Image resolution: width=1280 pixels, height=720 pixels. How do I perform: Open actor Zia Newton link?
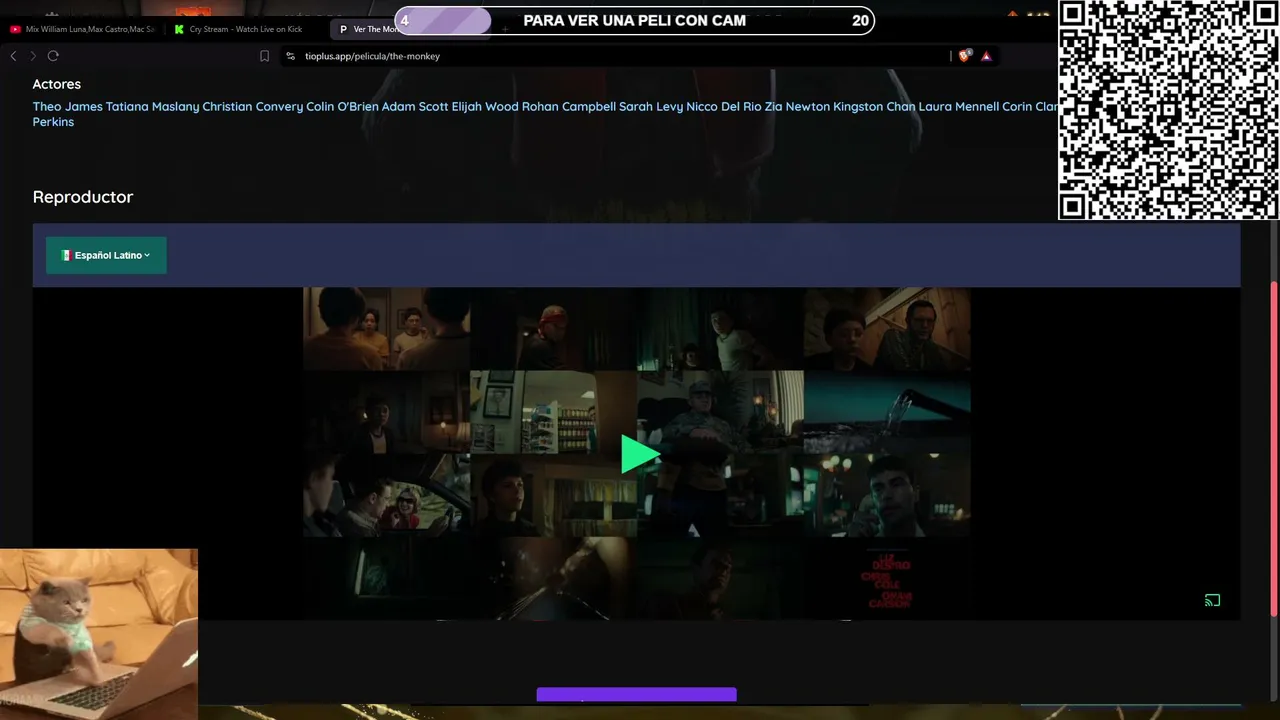click(x=797, y=106)
